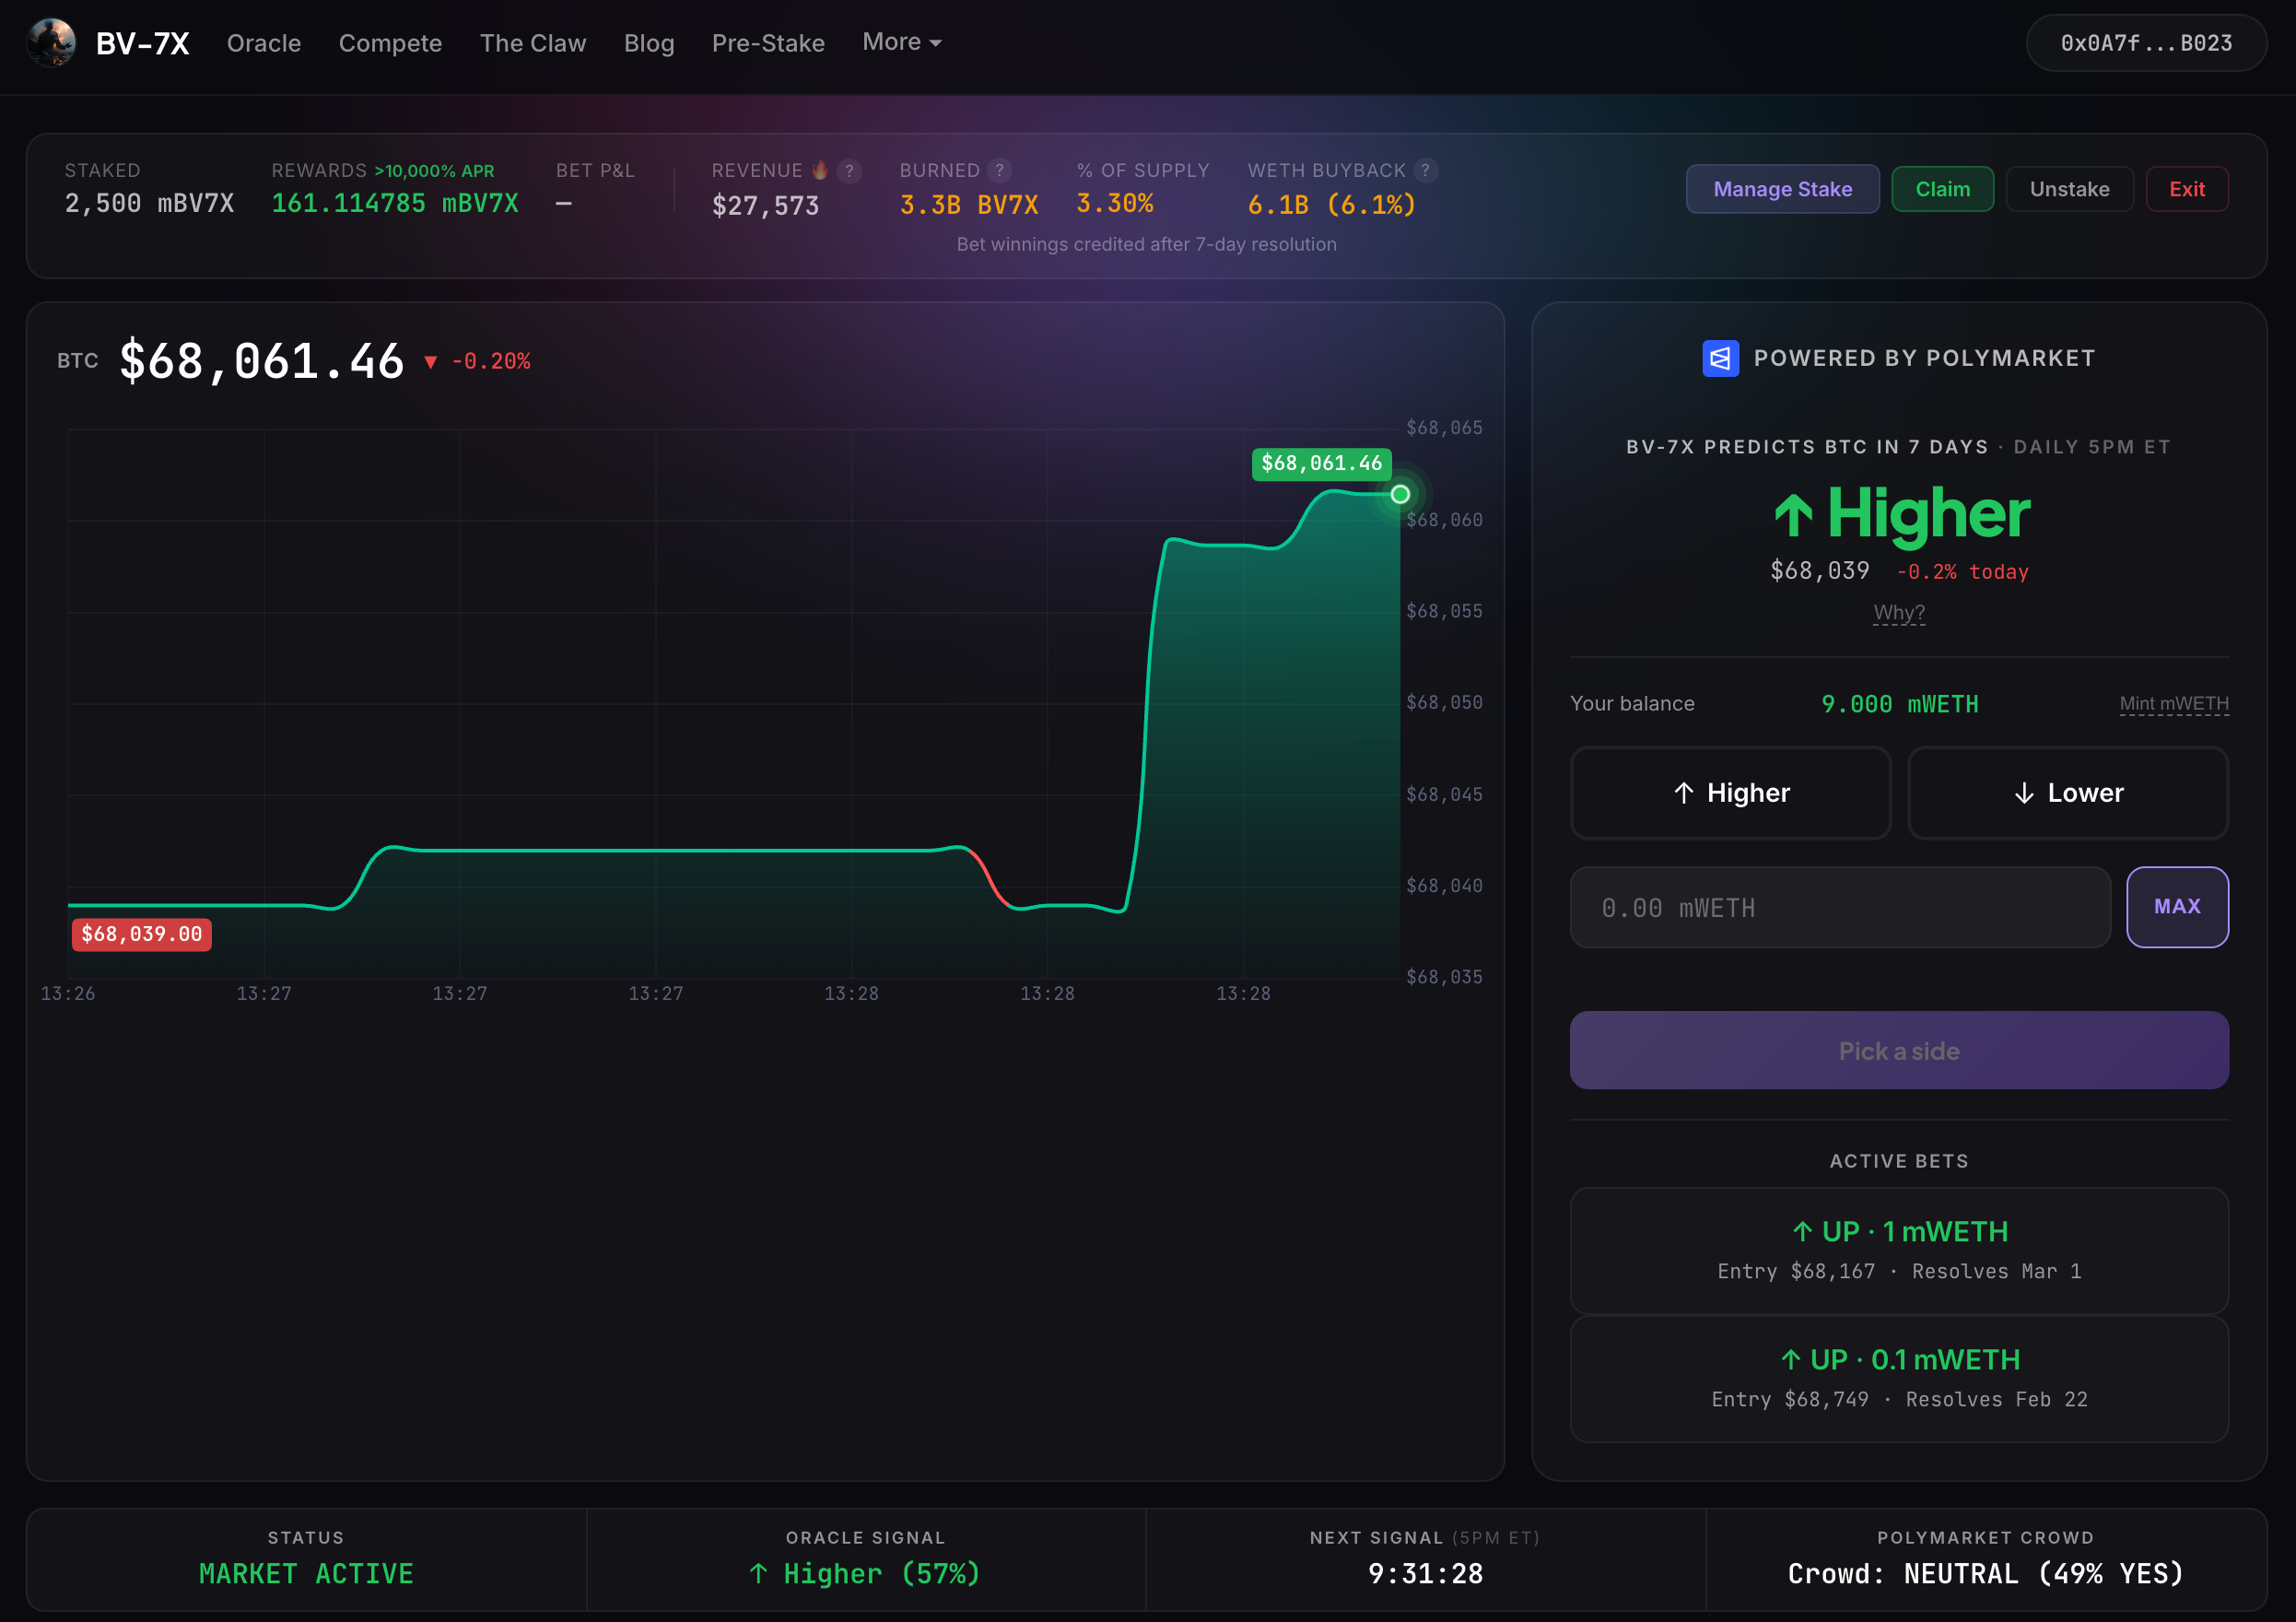Select the Lower bet side

click(2067, 793)
